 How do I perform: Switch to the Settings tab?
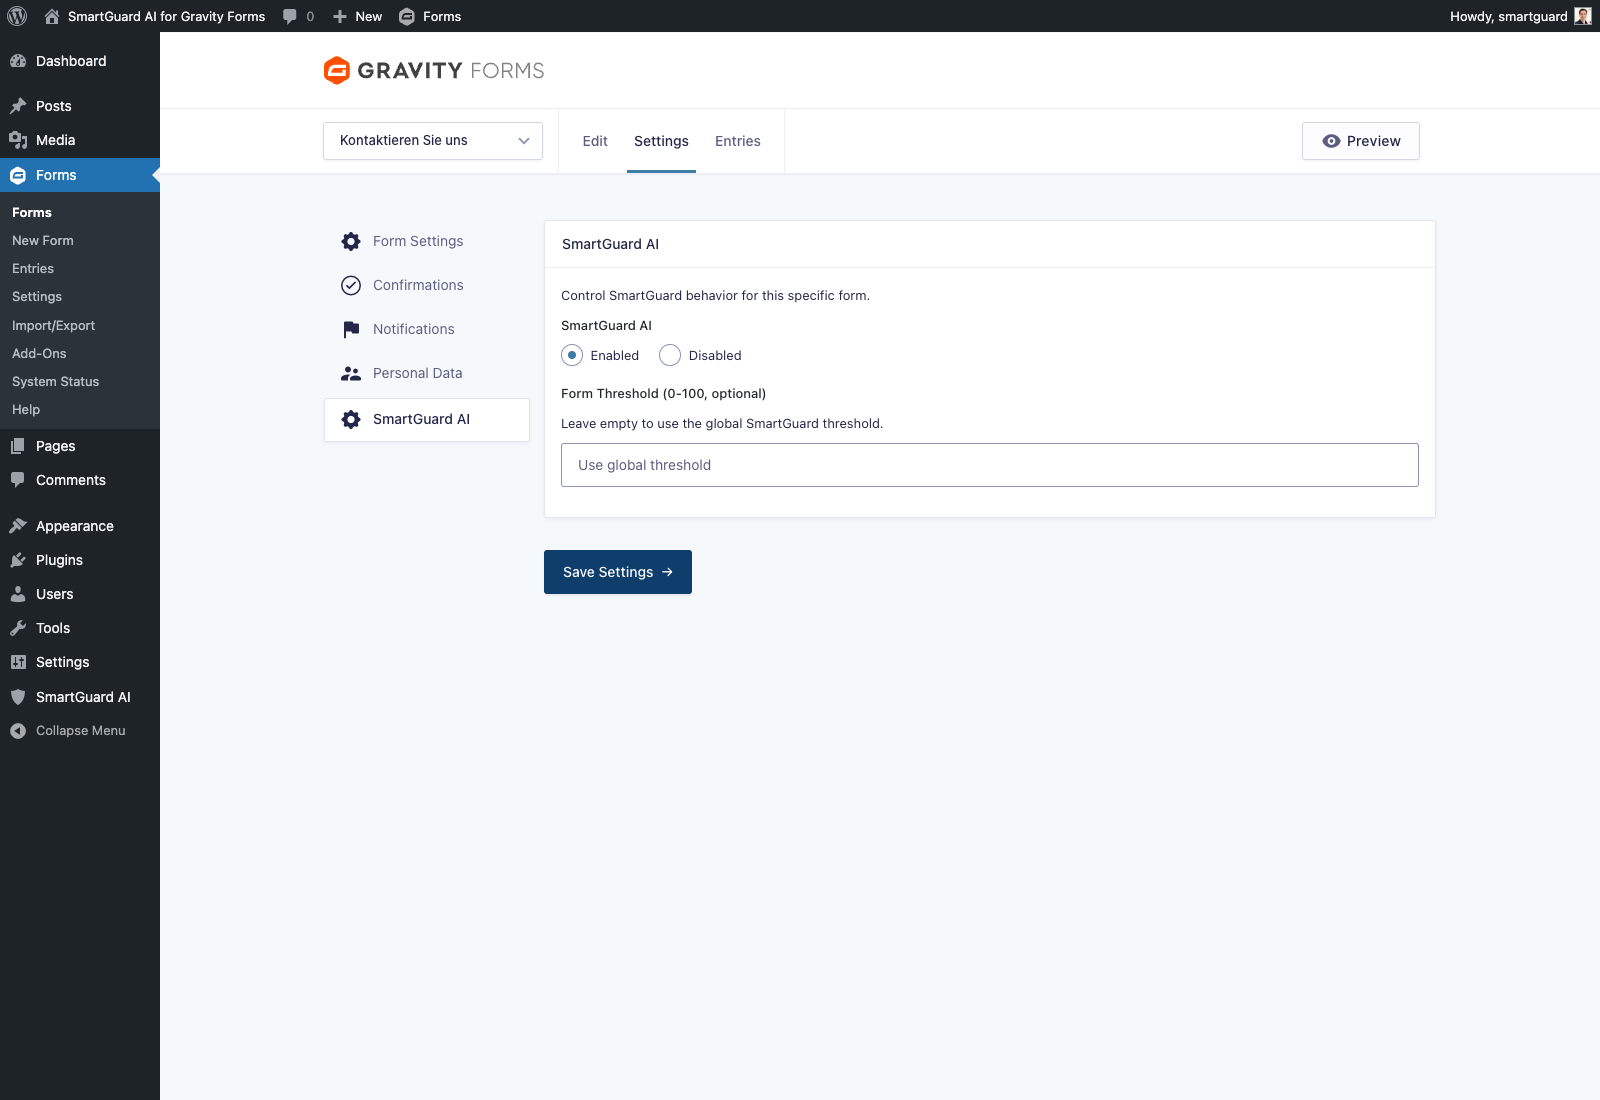tap(661, 141)
